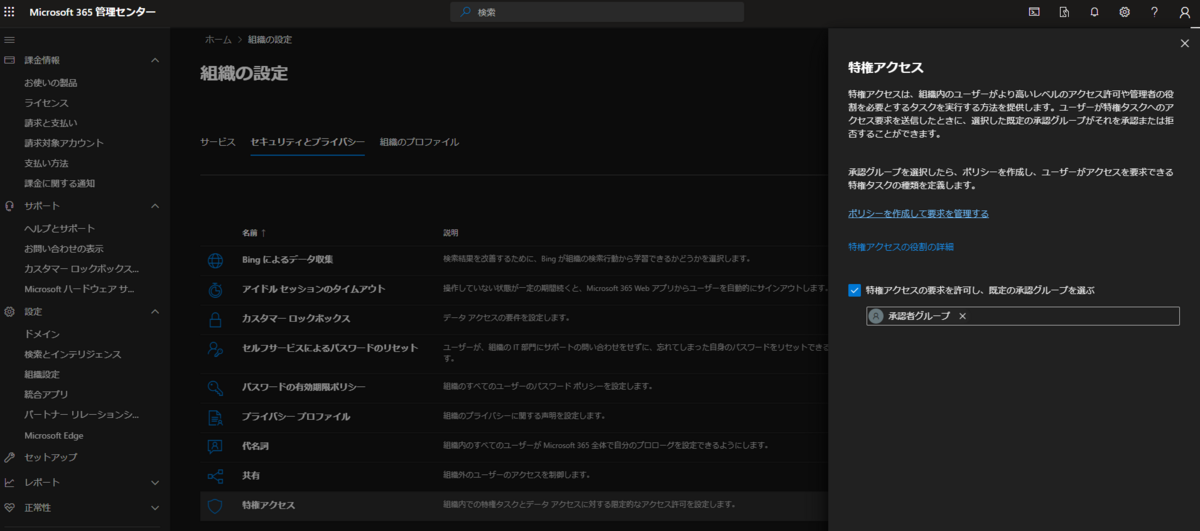Screen dimensions: 1200x531
Task: Click ポリシーを作成して要求を管理する link
Action: [x=918, y=213]
